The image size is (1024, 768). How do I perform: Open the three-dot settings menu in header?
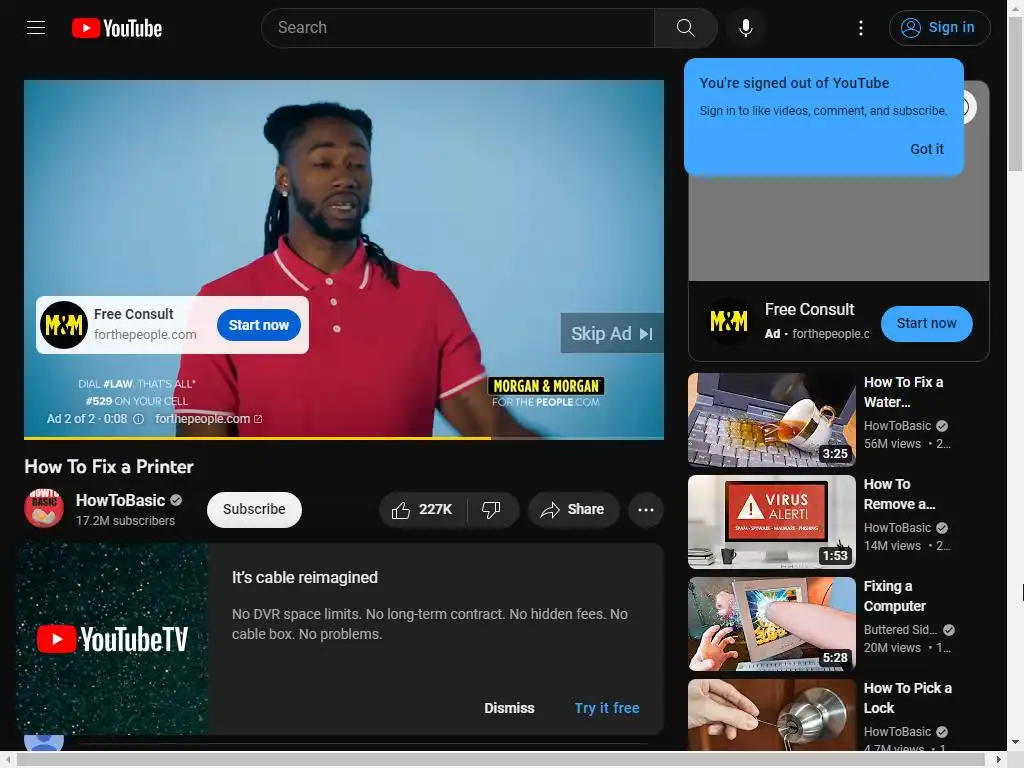(861, 28)
